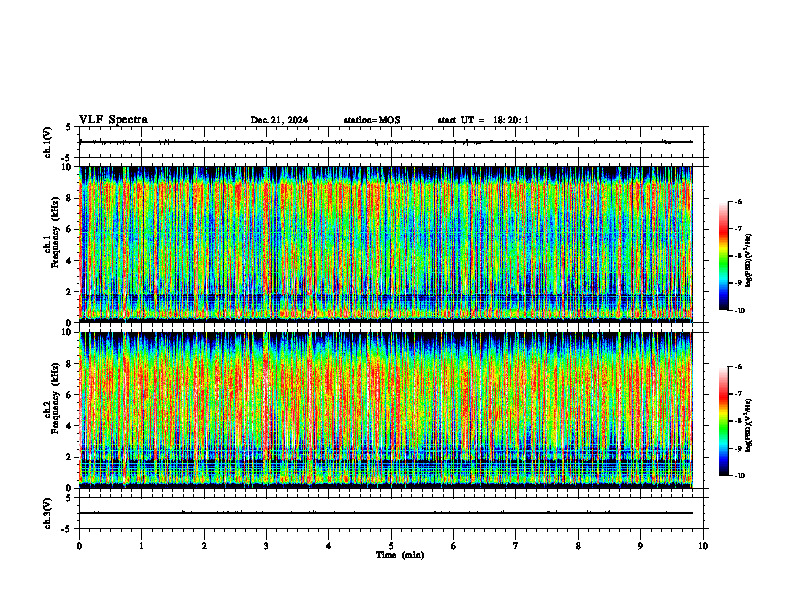Click the "VLF Spectra" plot title
Screen dimensions: 792x612
pos(113,120)
